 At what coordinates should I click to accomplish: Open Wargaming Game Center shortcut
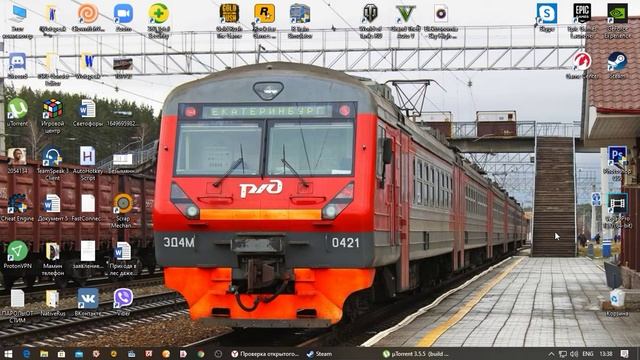coord(582,61)
